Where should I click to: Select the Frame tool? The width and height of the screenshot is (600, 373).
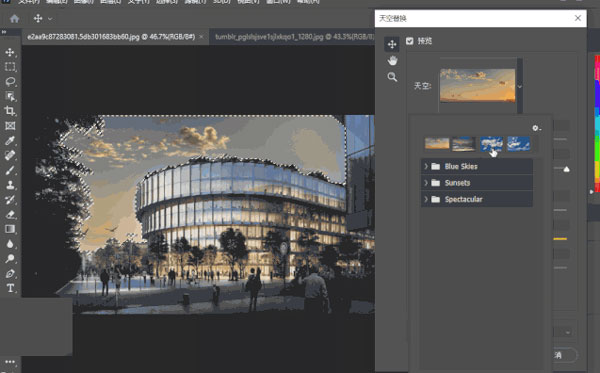coord(10,126)
